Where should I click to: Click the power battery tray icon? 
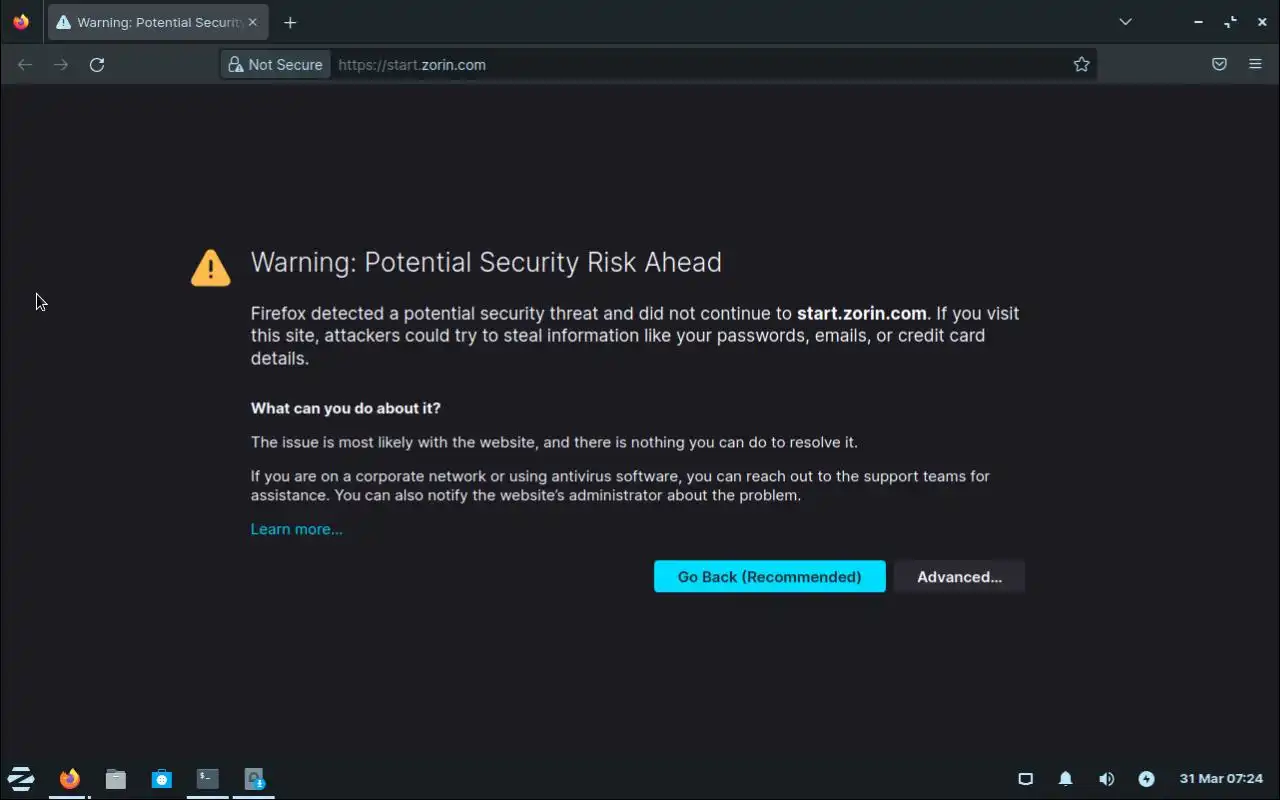[1146, 779]
